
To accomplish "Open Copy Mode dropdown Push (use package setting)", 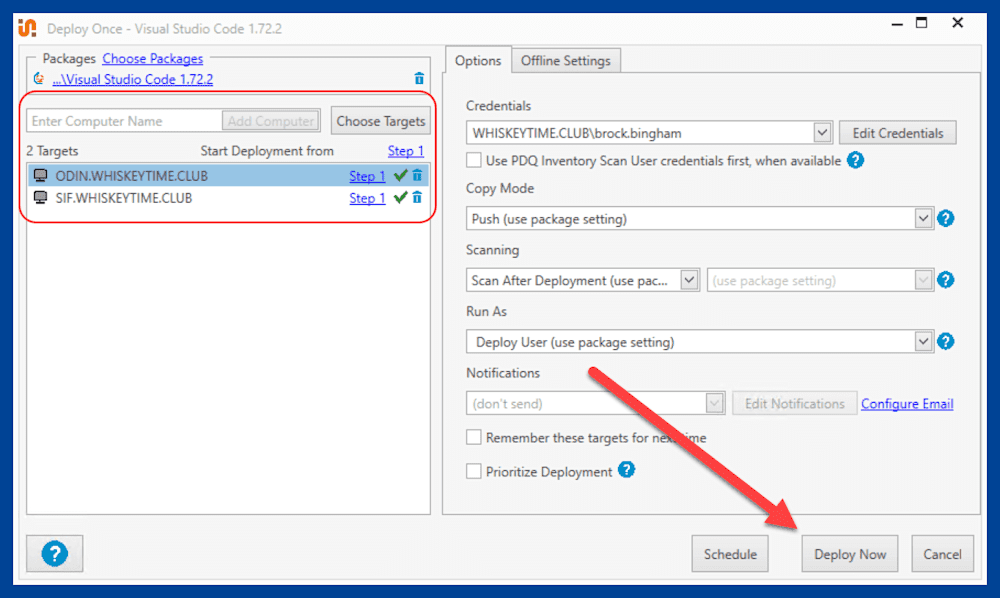I will pyautogui.click(x=700, y=219).
